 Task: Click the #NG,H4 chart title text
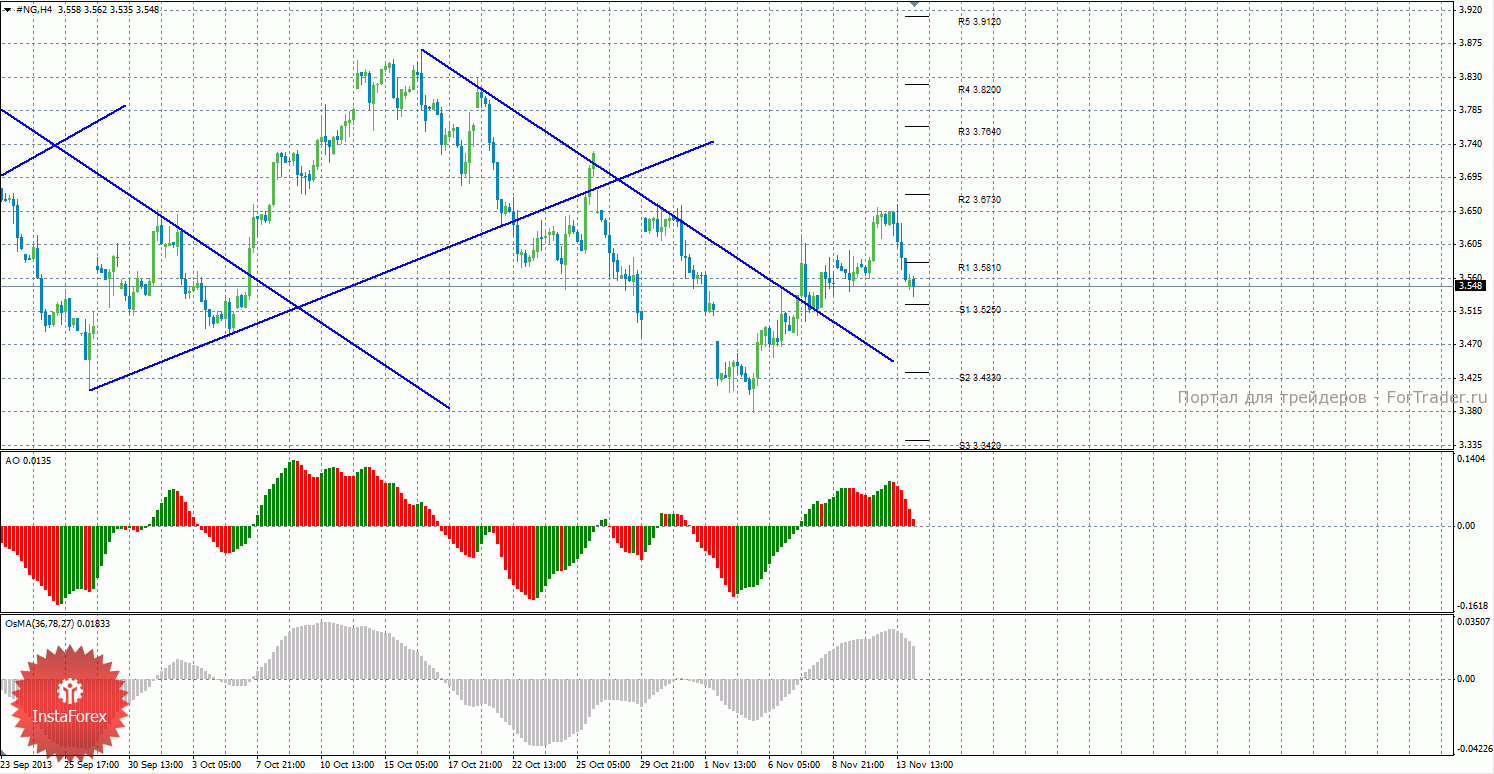(34, 9)
